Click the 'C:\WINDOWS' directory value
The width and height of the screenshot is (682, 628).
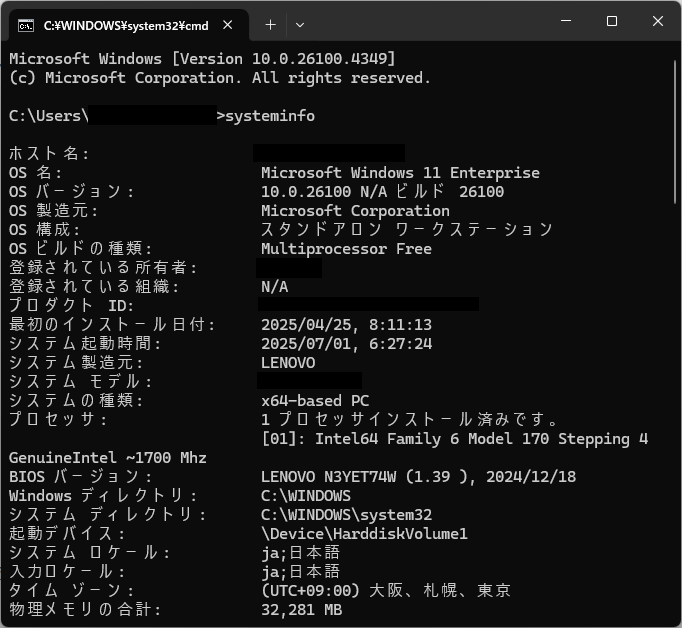point(306,496)
